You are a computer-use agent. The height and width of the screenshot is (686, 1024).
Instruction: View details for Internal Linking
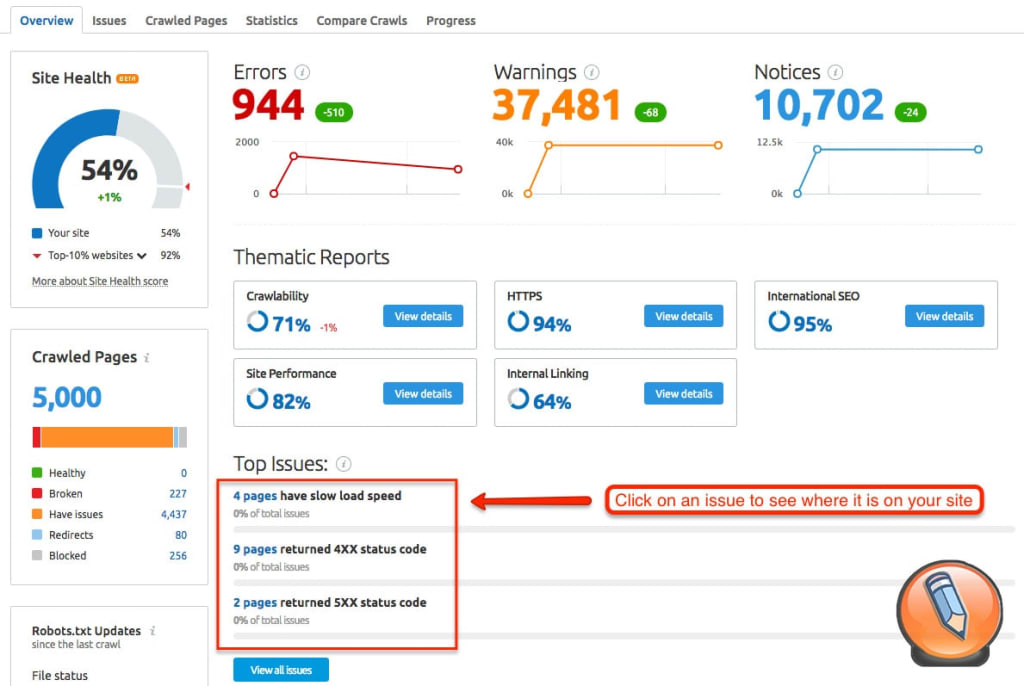683,393
